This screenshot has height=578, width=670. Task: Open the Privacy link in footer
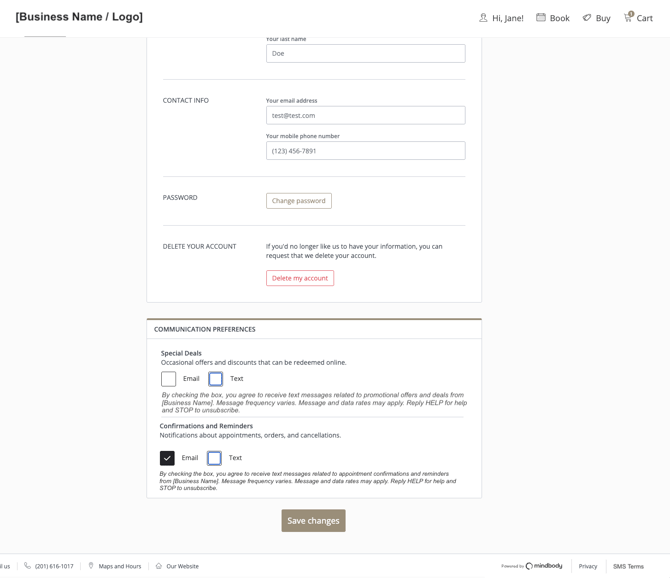tap(588, 566)
